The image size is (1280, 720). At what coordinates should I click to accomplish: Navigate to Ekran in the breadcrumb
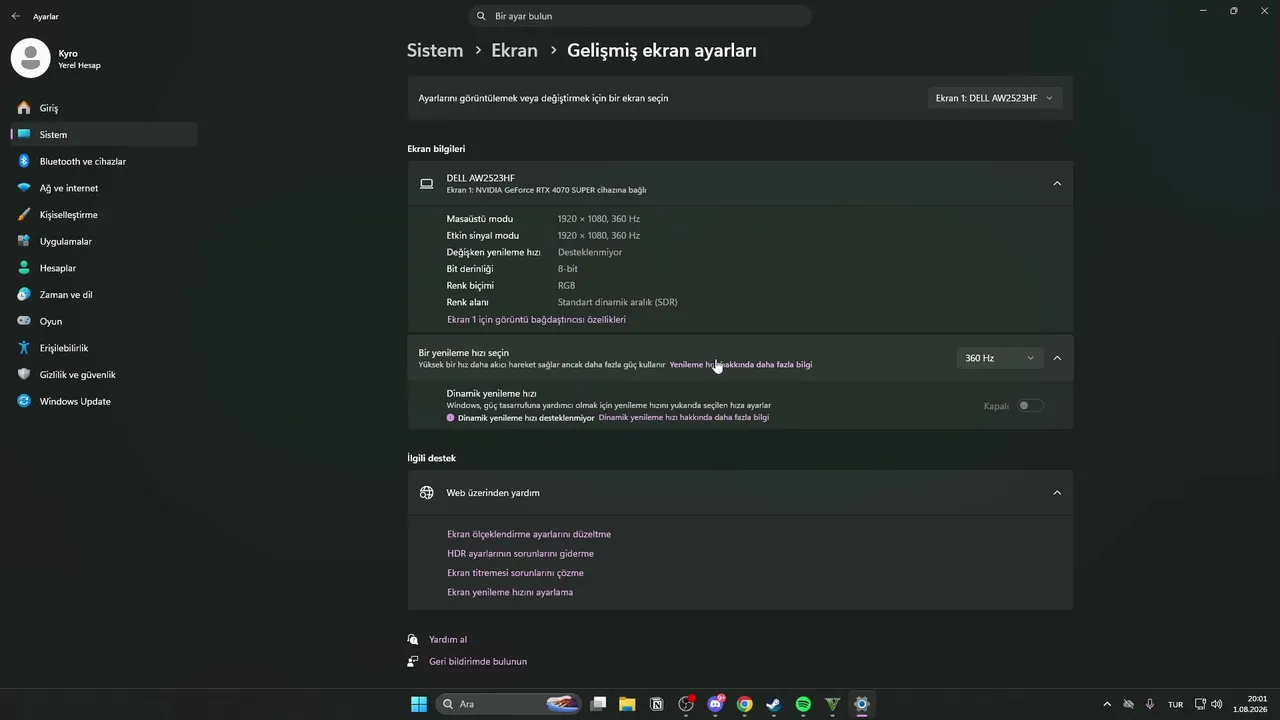coord(514,50)
